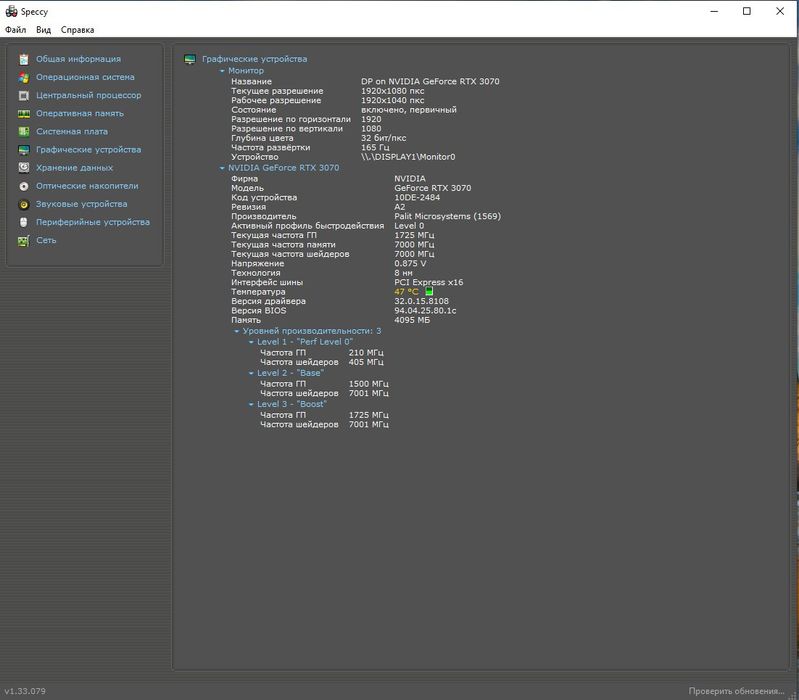This screenshot has height=700, width=799.
Task: Maximize the Speccy window
Action: pos(747,11)
